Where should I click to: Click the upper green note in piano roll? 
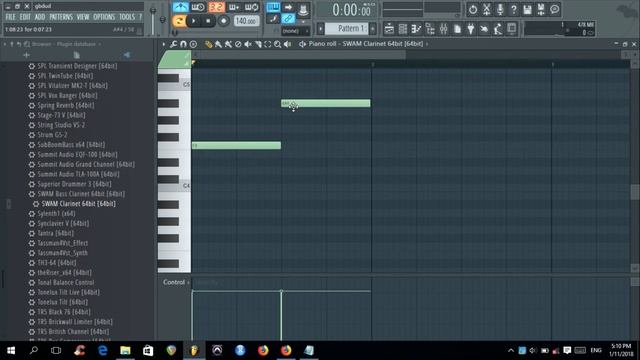point(326,103)
